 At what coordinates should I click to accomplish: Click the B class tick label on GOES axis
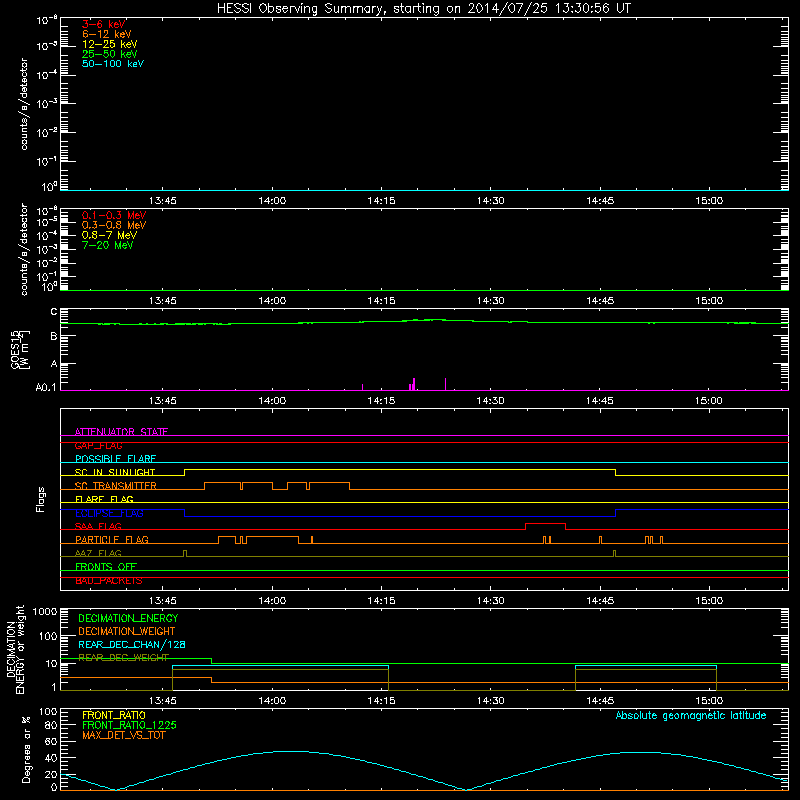point(54,337)
